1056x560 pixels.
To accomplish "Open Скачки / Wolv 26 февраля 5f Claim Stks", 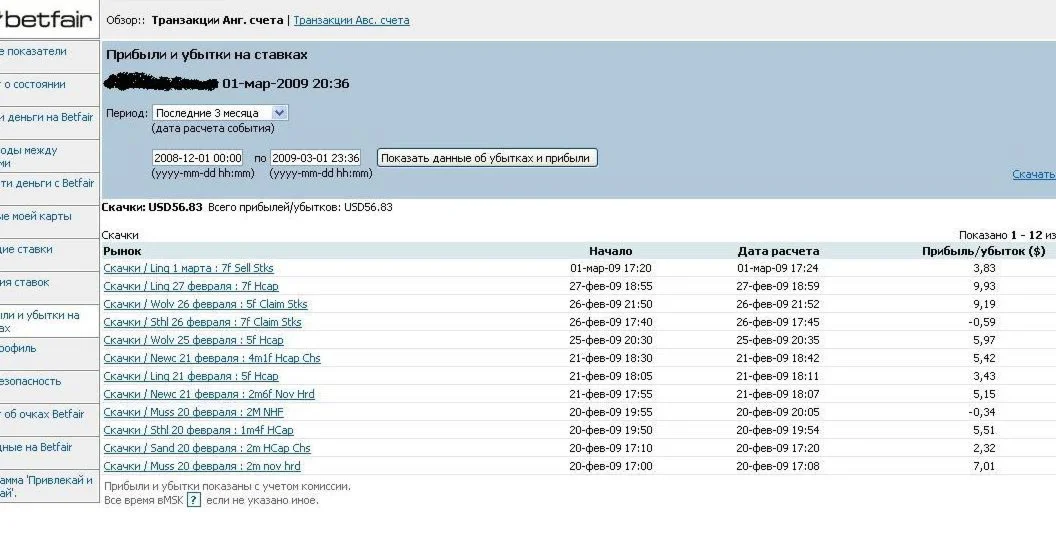I will pos(205,304).
